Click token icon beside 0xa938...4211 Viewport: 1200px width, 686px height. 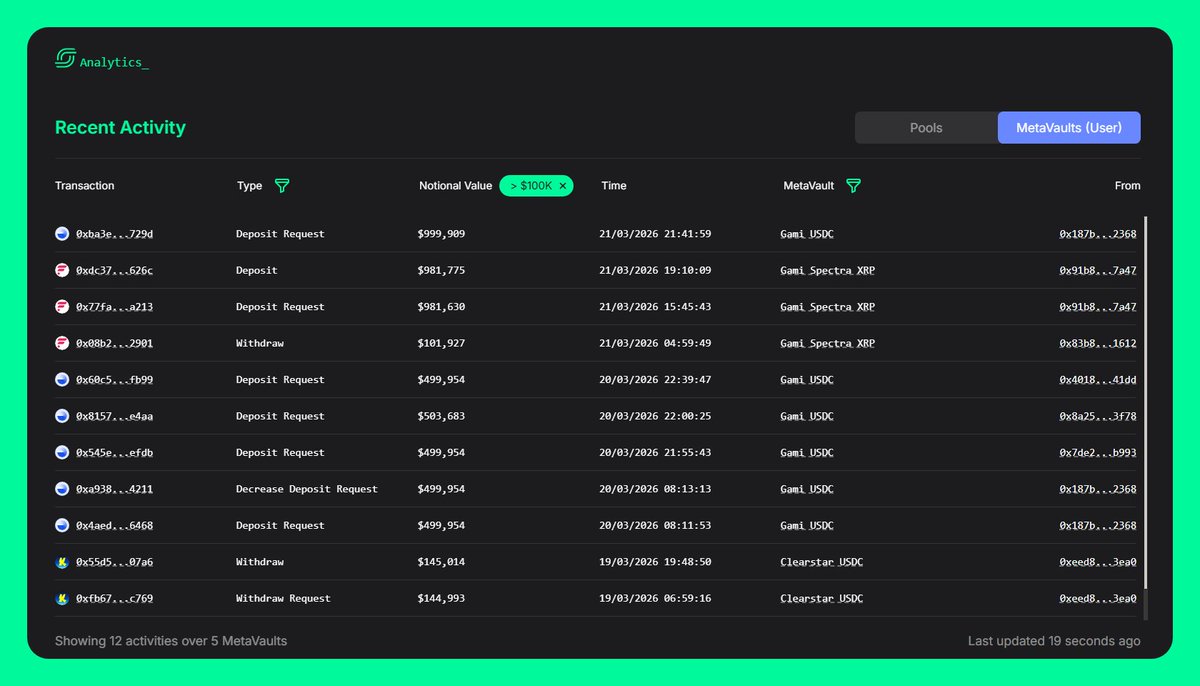(62, 489)
